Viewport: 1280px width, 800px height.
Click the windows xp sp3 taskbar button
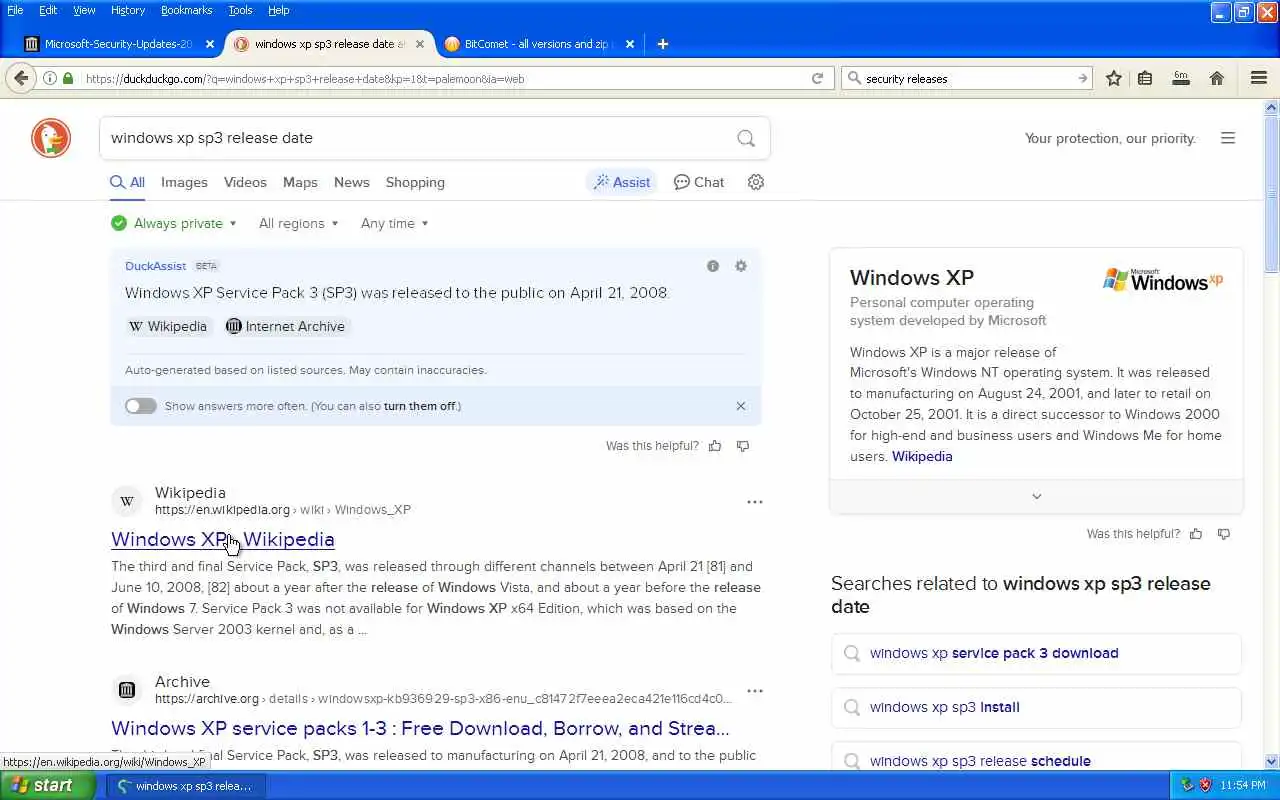point(186,786)
